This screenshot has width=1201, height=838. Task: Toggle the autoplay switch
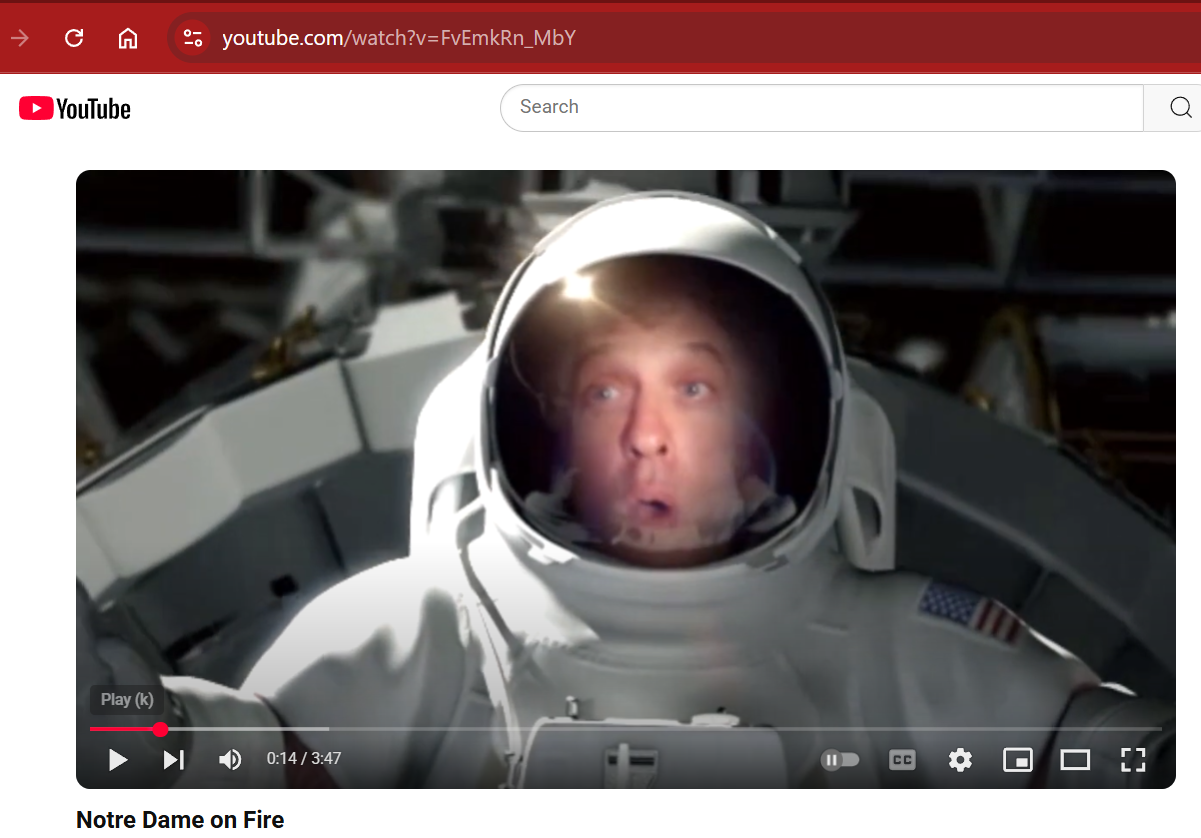click(840, 760)
